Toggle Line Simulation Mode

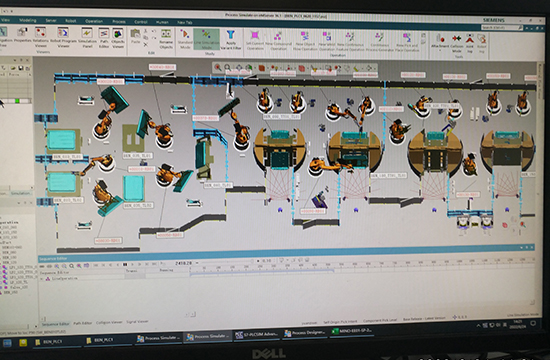pyautogui.click(x=206, y=39)
